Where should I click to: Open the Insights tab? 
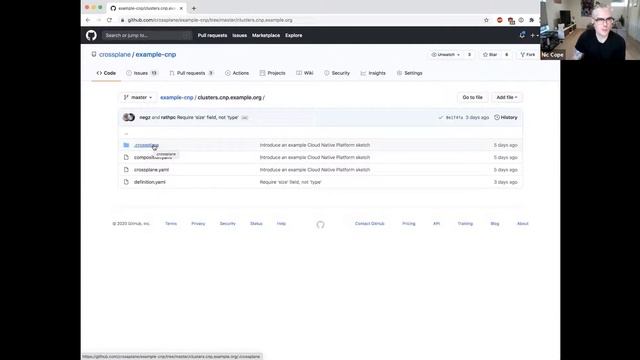pyautogui.click(x=373, y=73)
